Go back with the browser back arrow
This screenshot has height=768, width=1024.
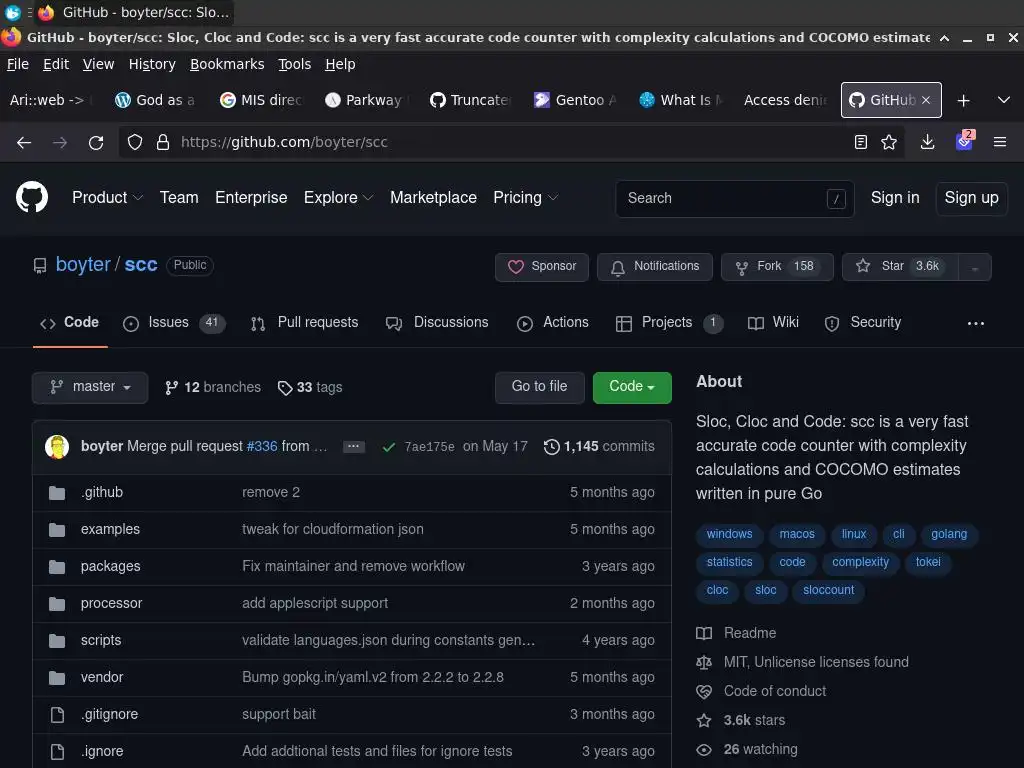24,142
